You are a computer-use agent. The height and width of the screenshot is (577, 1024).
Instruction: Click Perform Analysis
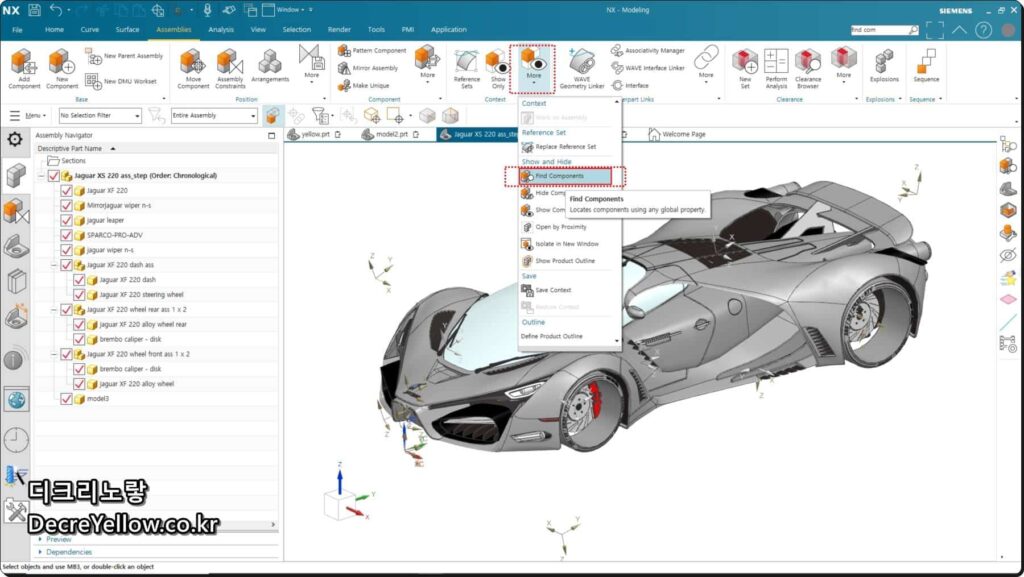(x=776, y=68)
